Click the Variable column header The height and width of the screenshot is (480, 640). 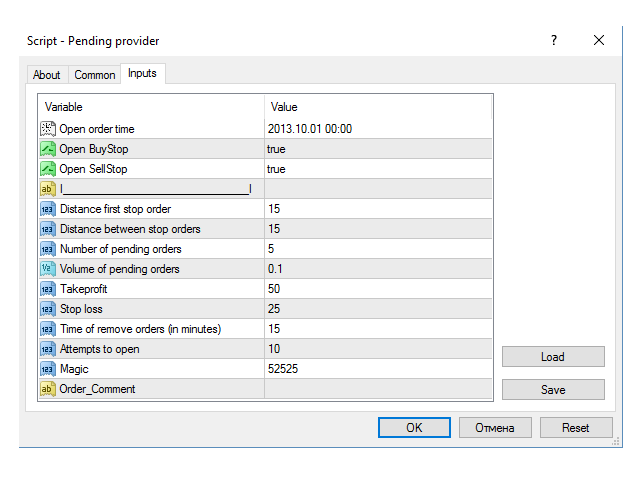click(151, 107)
